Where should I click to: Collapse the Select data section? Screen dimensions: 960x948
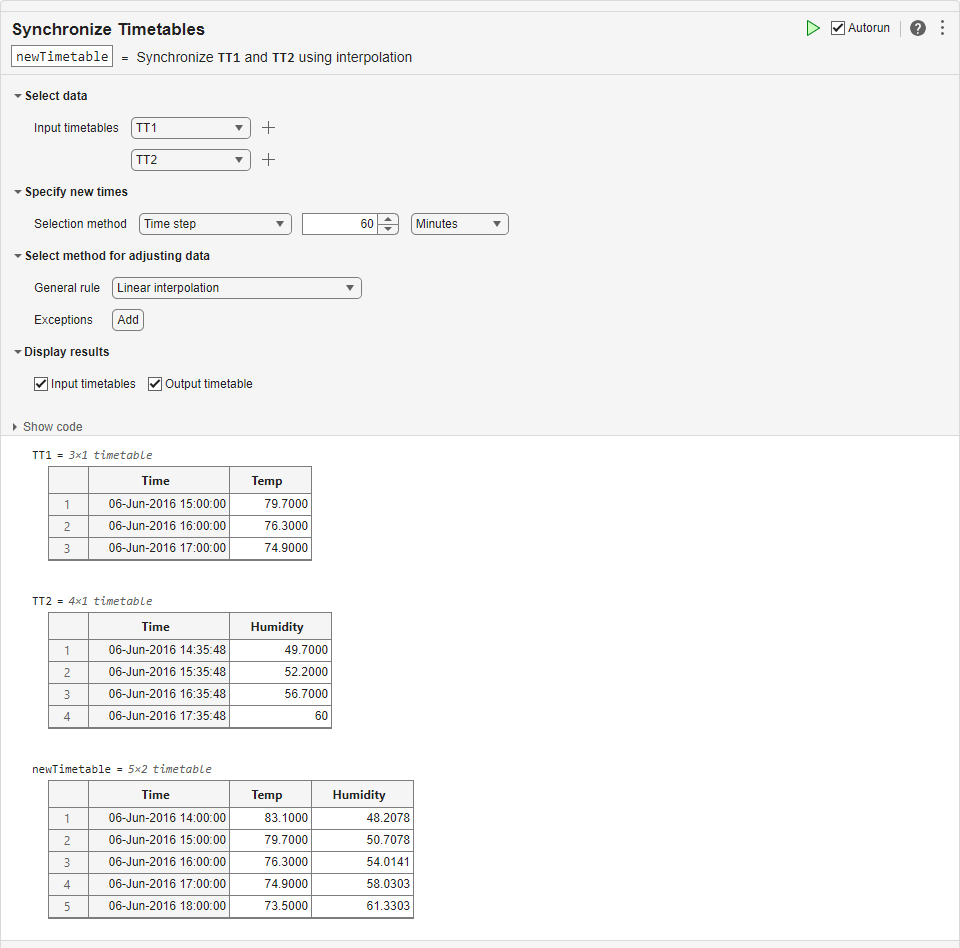click(x=18, y=96)
